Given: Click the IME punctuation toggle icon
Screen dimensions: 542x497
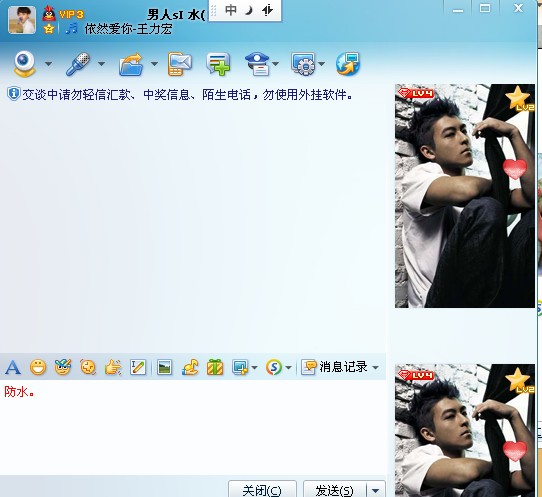Looking at the screenshot, I should click(x=267, y=10).
